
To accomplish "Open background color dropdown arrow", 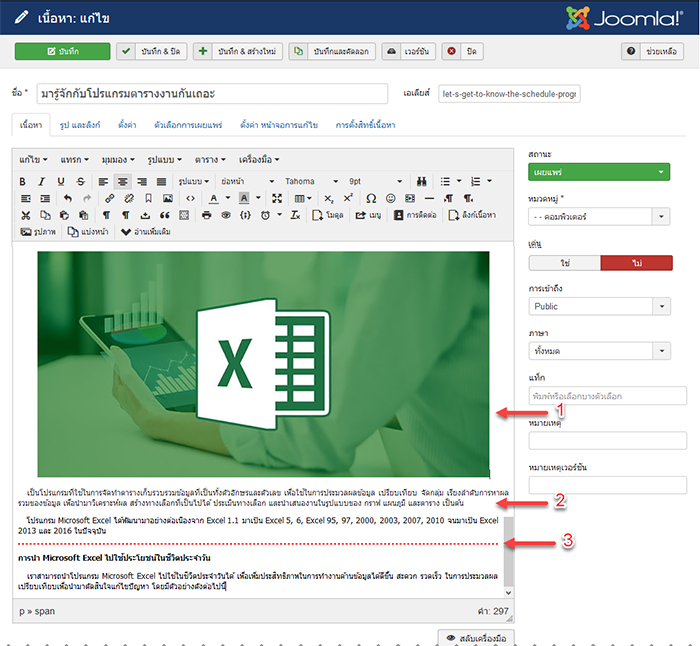I will click(x=258, y=198).
